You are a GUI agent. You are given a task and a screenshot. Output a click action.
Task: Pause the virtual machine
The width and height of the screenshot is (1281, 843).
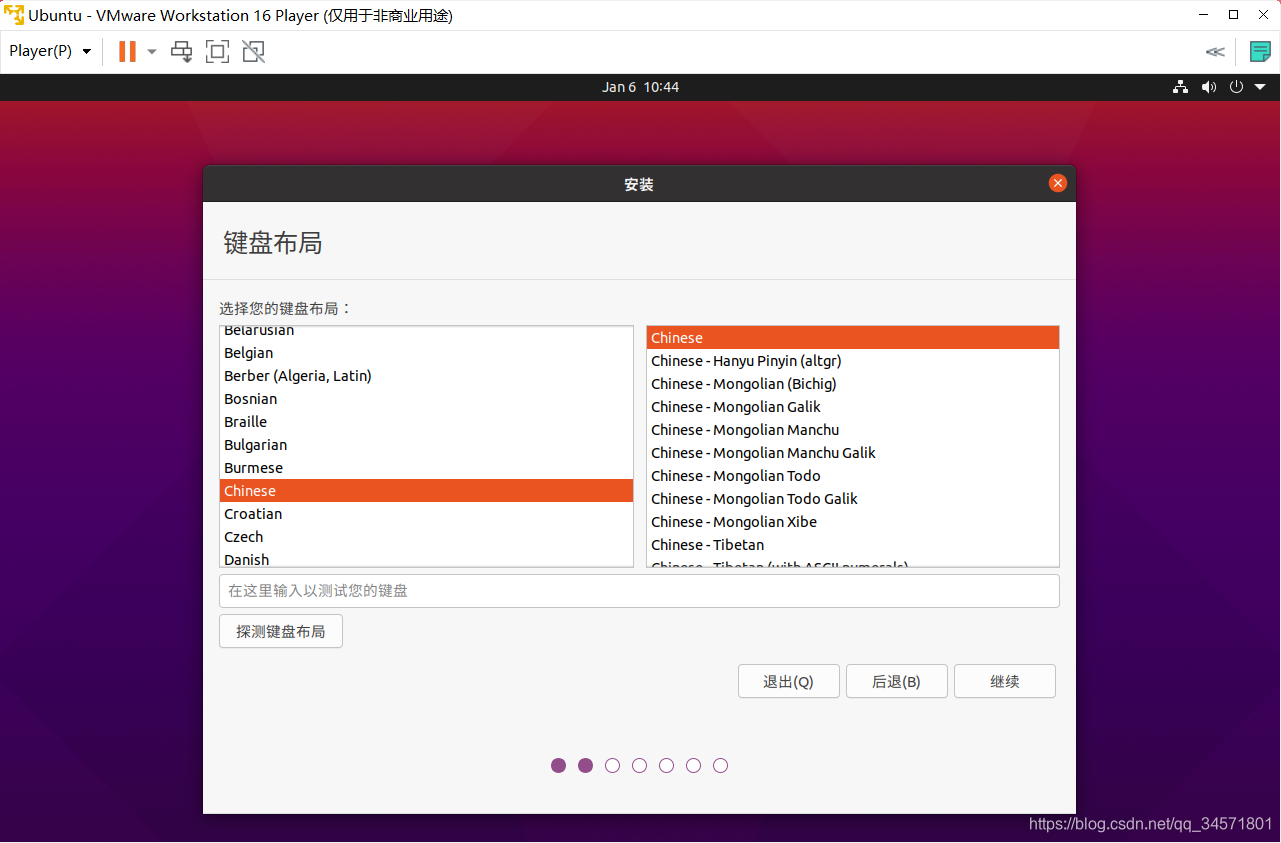click(x=127, y=51)
